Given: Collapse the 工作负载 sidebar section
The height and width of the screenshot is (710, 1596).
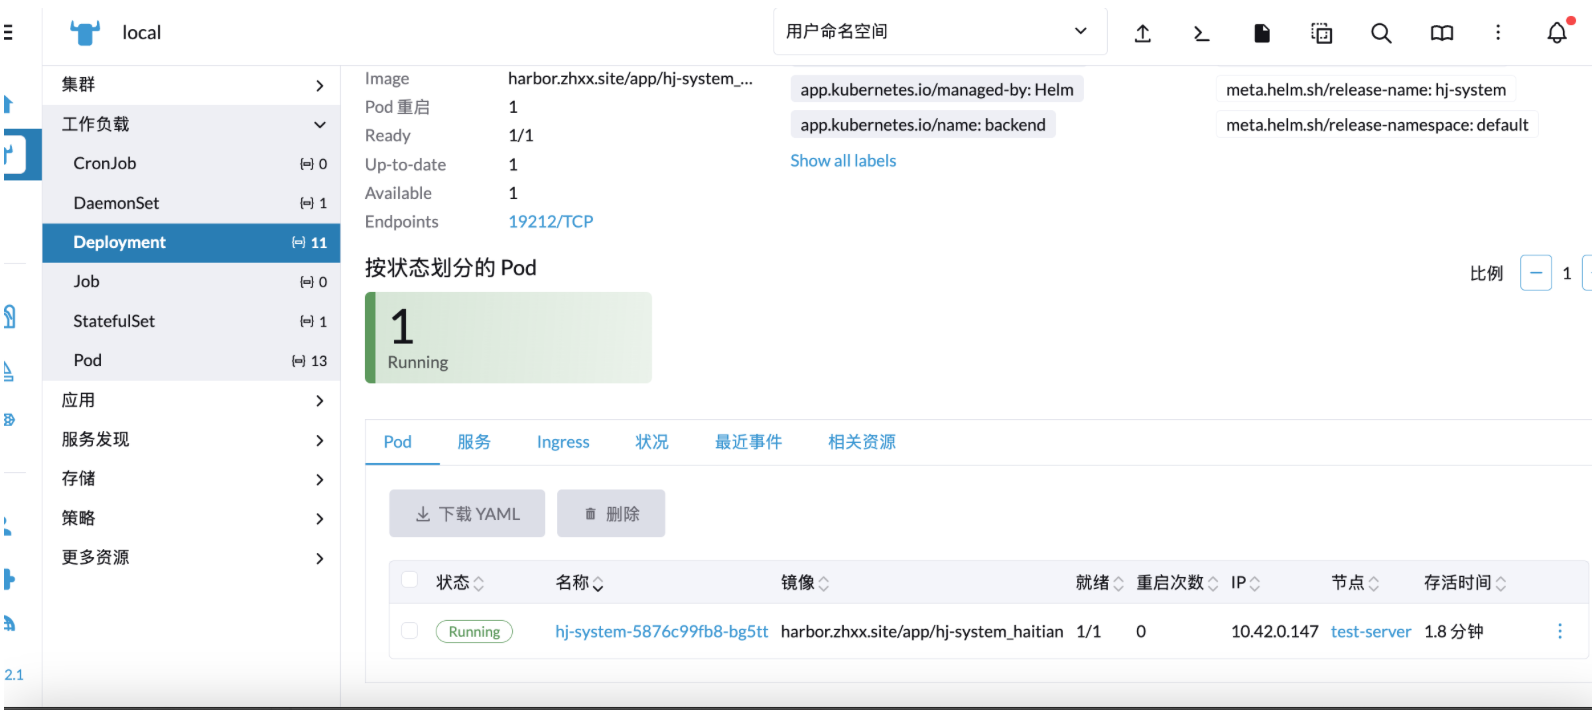Looking at the screenshot, I should 191,124.
